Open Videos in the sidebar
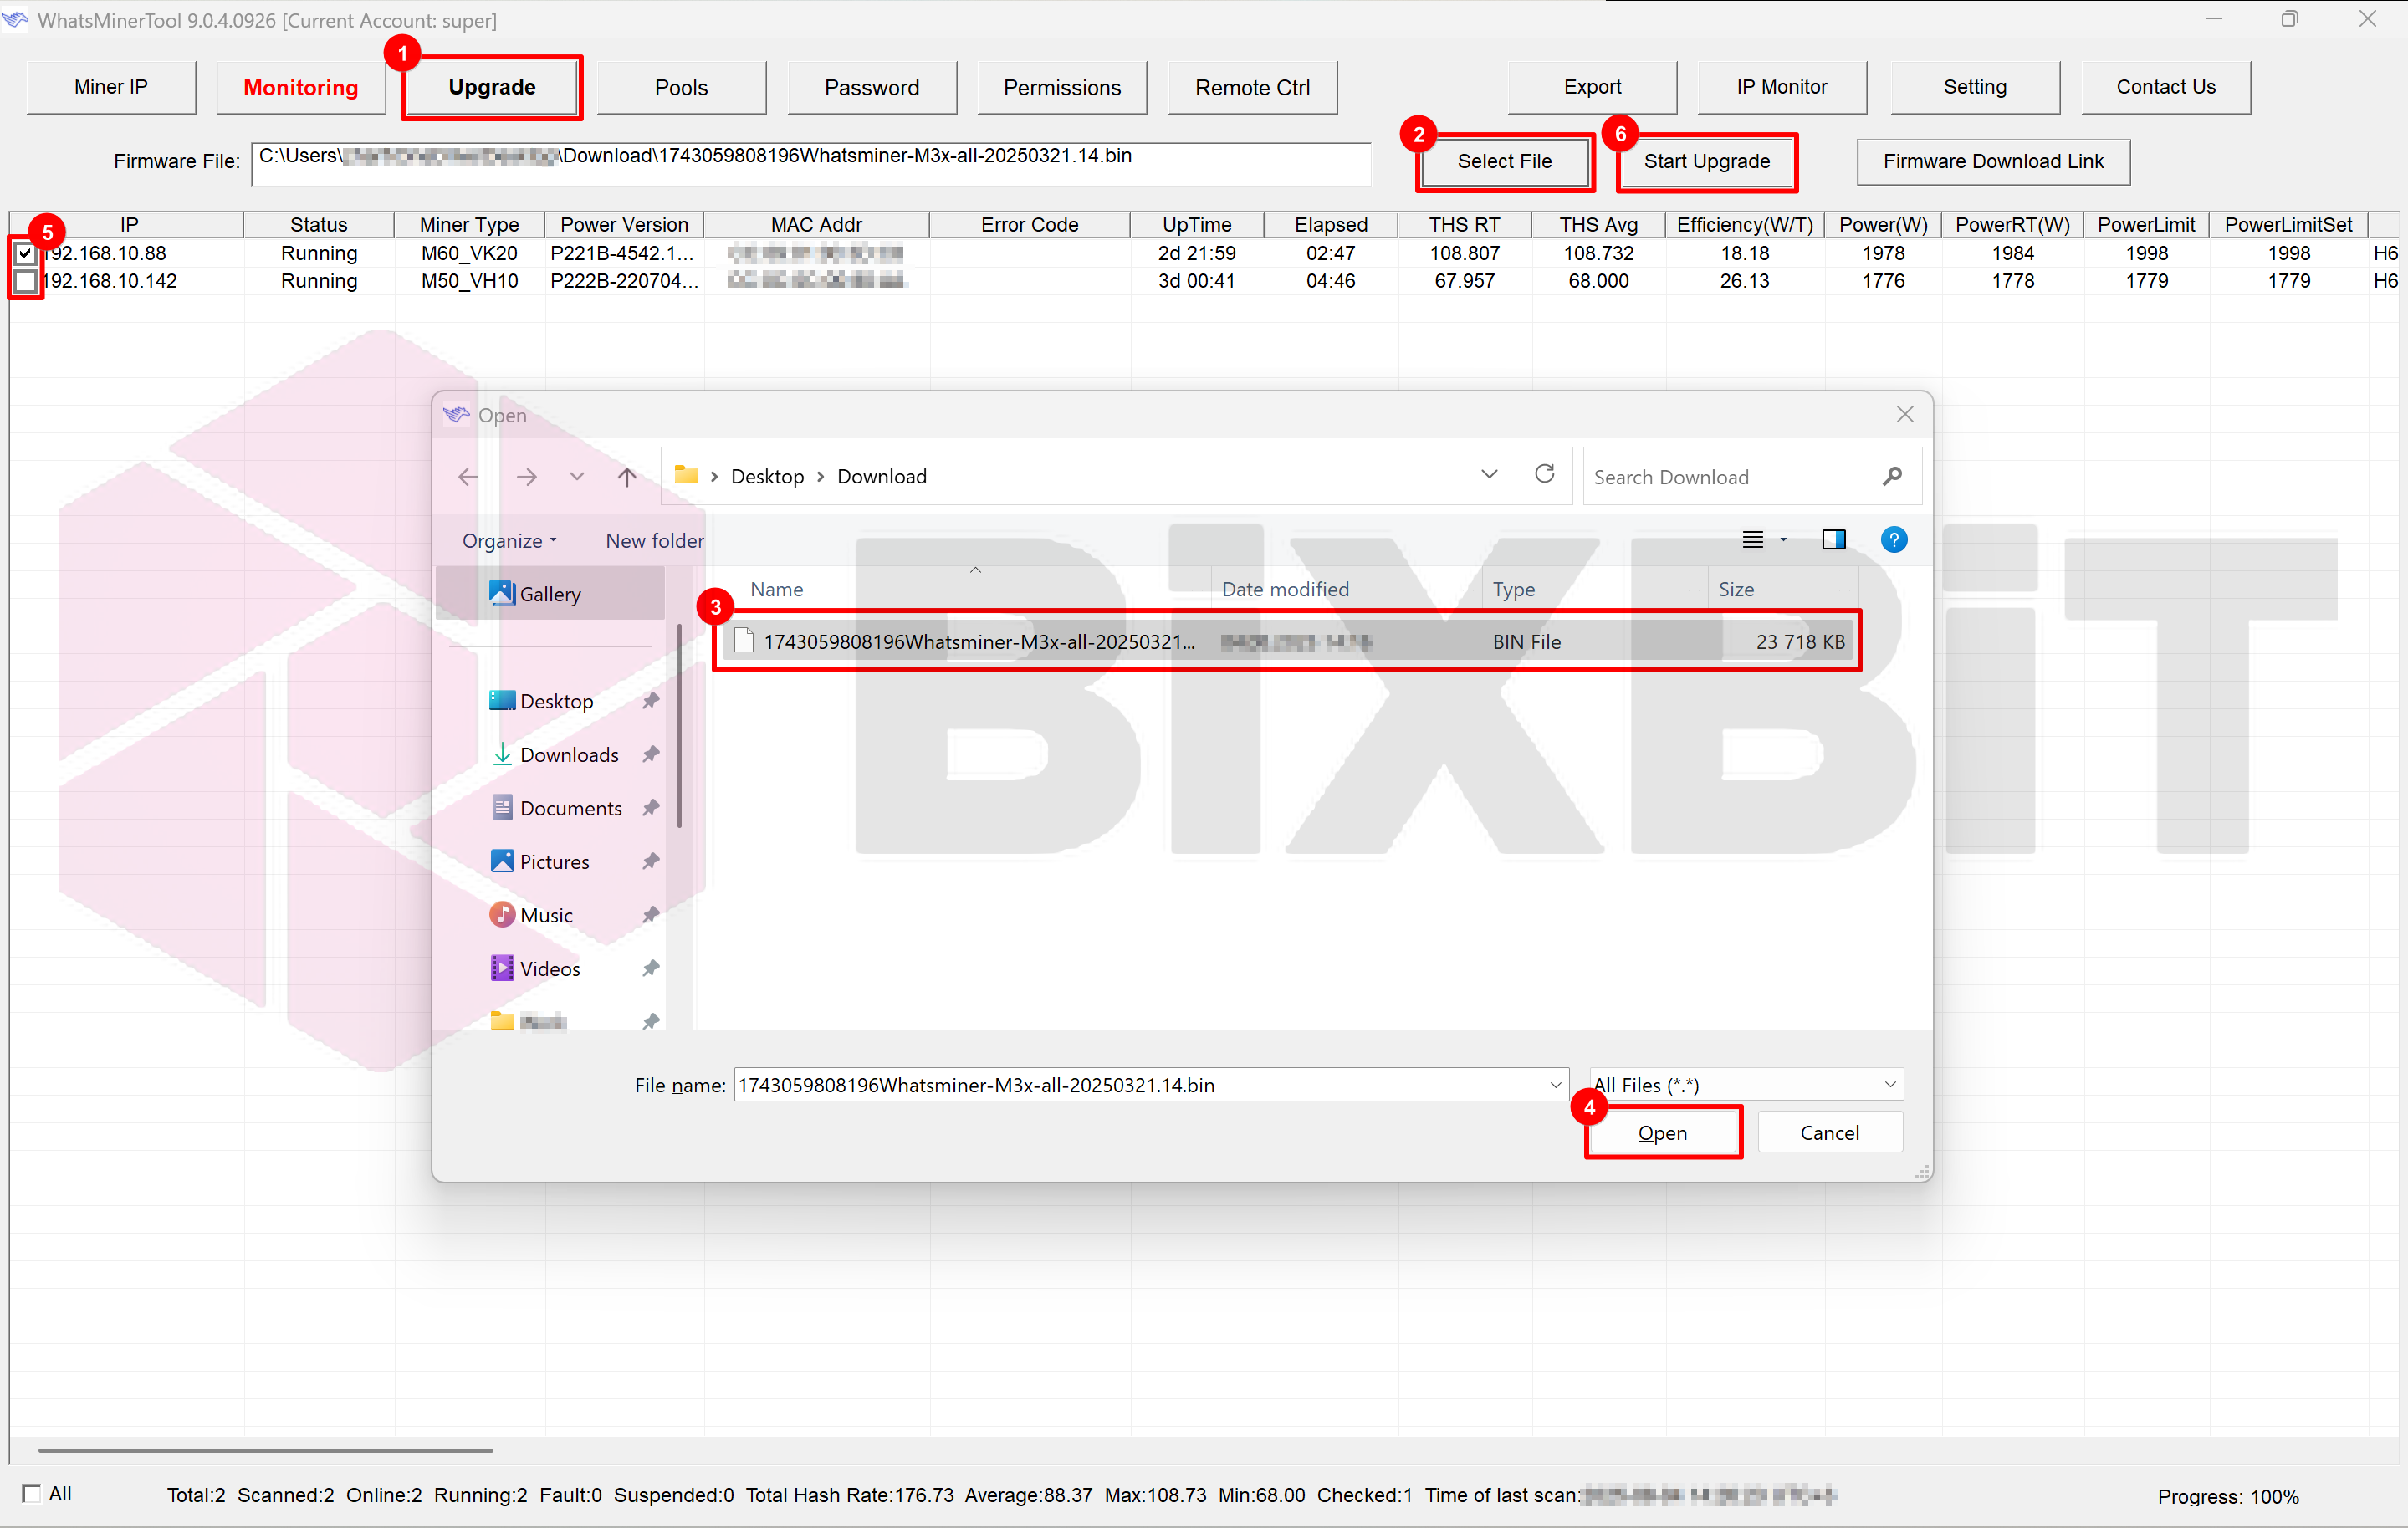Image resolution: width=2408 pixels, height=1528 pixels. pos(549,969)
